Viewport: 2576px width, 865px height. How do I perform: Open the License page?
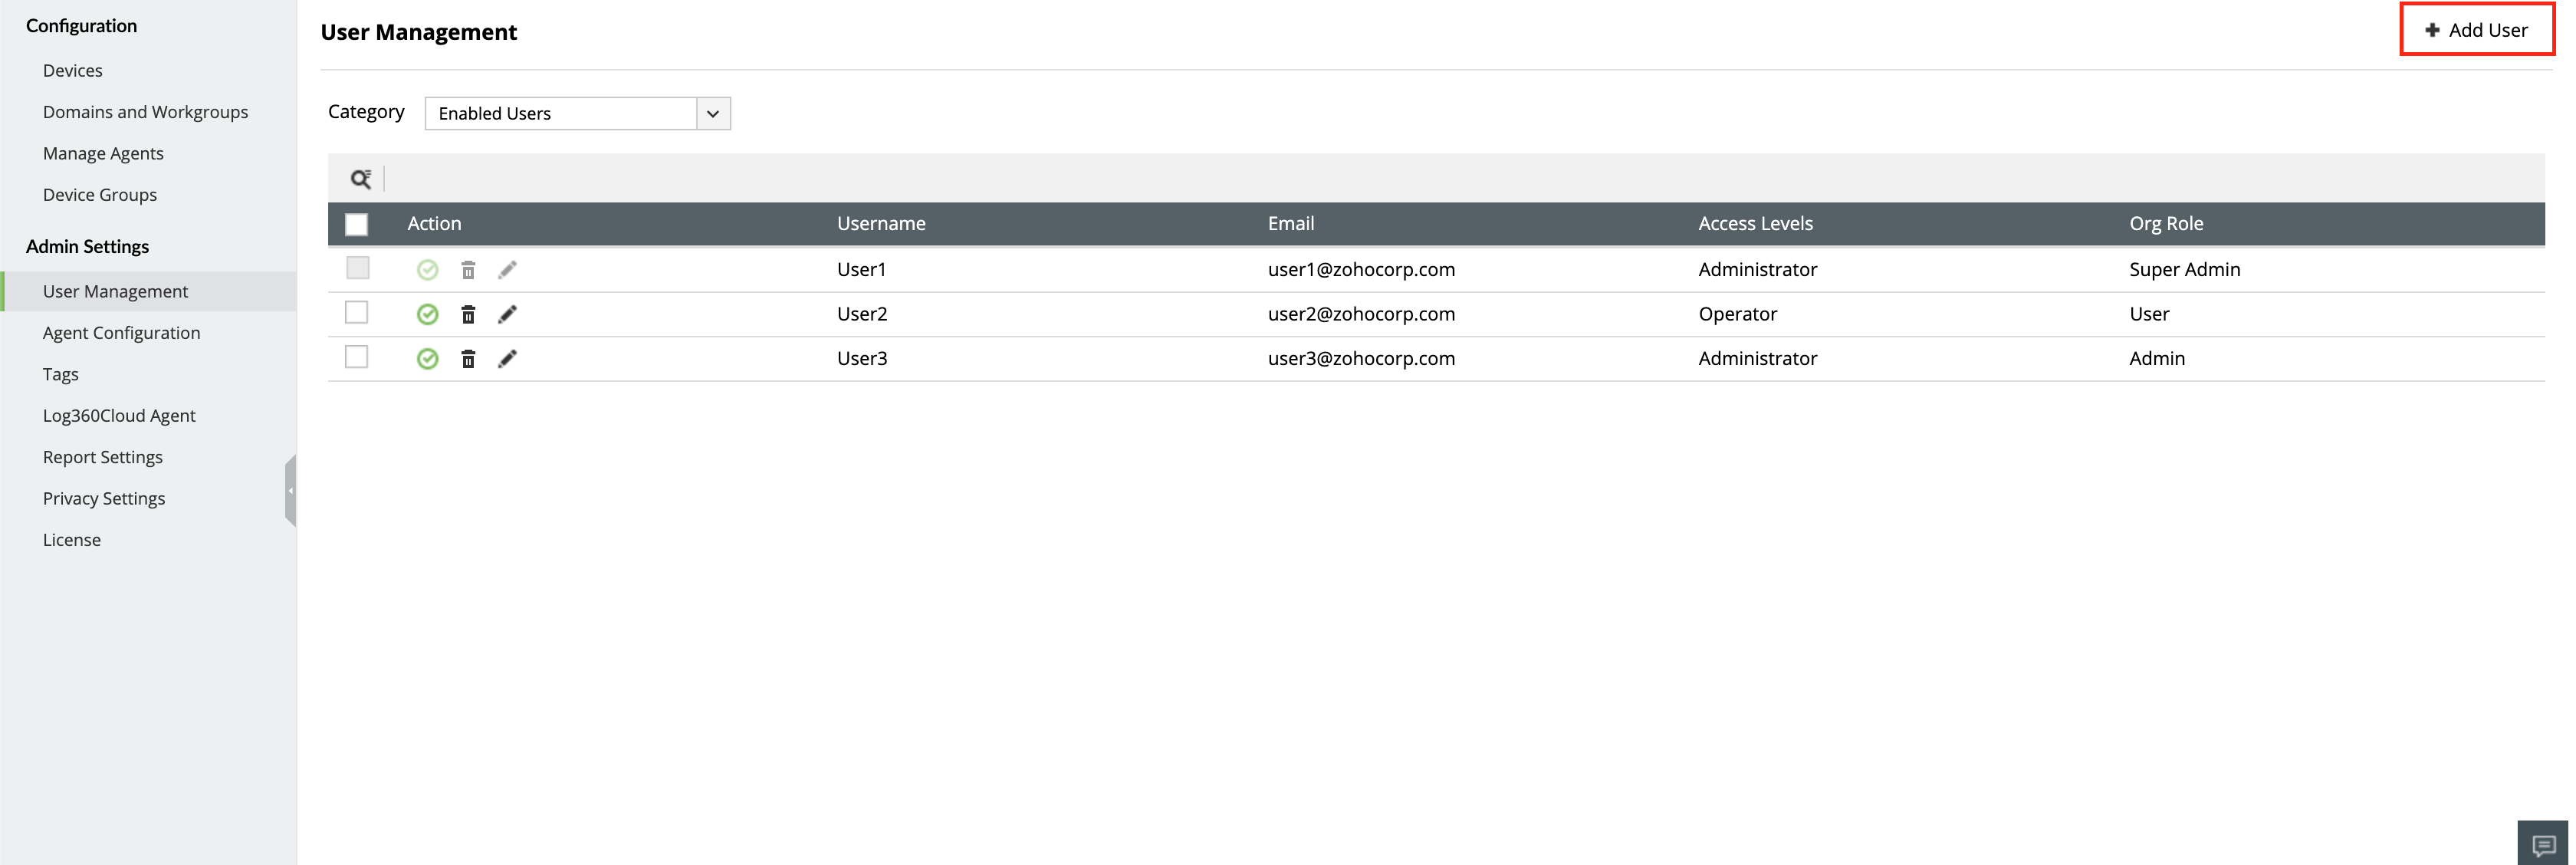coord(71,539)
